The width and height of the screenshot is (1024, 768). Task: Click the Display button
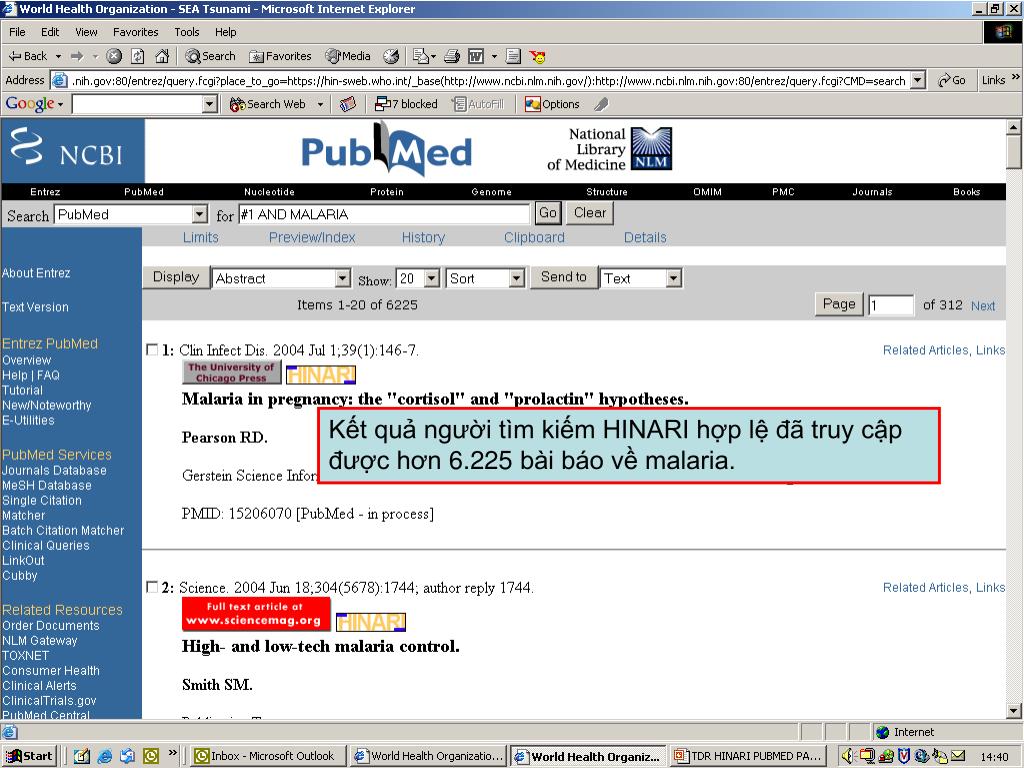pyautogui.click(x=176, y=277)
